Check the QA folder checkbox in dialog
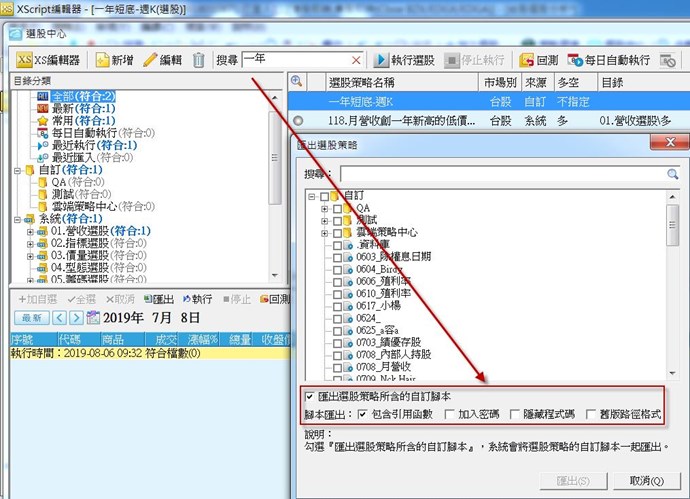Viewport: 690px width, 499px height. click(338, 209)
